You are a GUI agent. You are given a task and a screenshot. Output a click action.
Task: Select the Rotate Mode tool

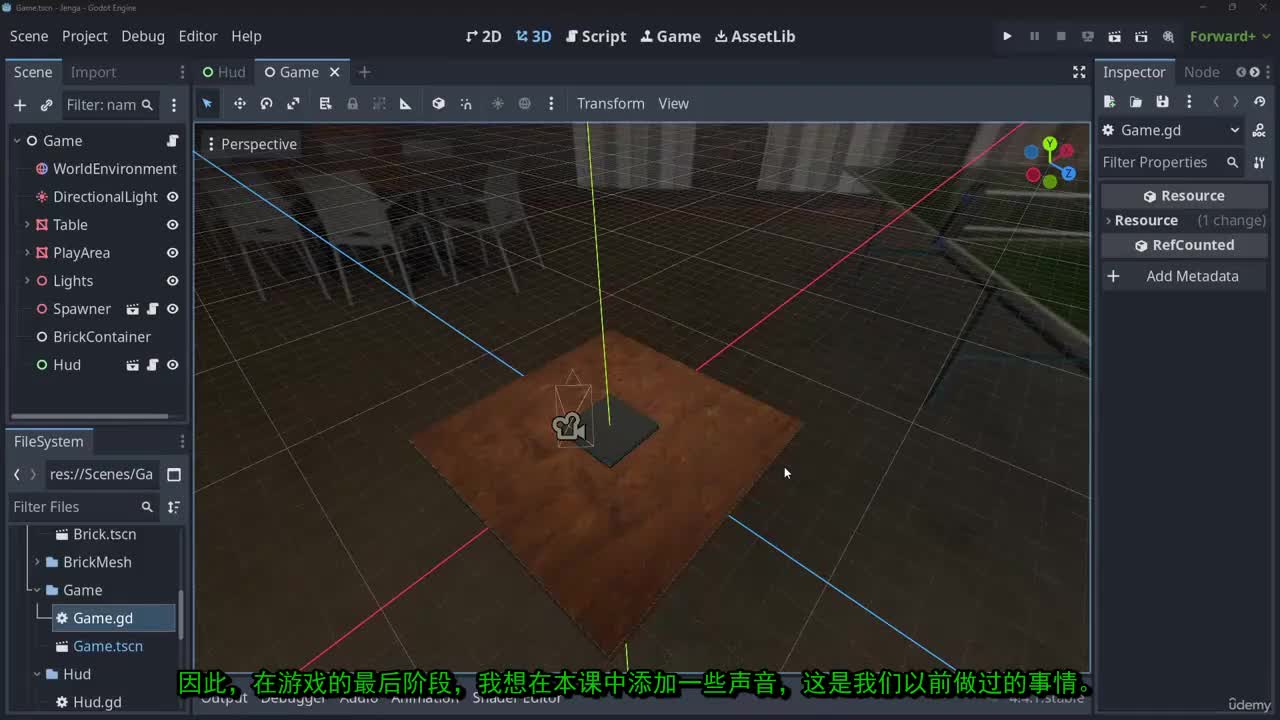click(266, 103)
